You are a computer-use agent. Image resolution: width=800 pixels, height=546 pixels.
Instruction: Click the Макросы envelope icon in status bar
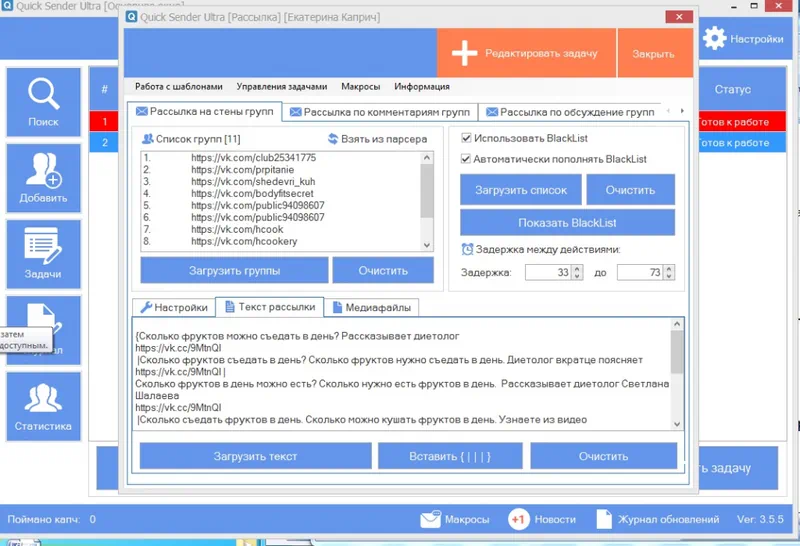(430, 519)
